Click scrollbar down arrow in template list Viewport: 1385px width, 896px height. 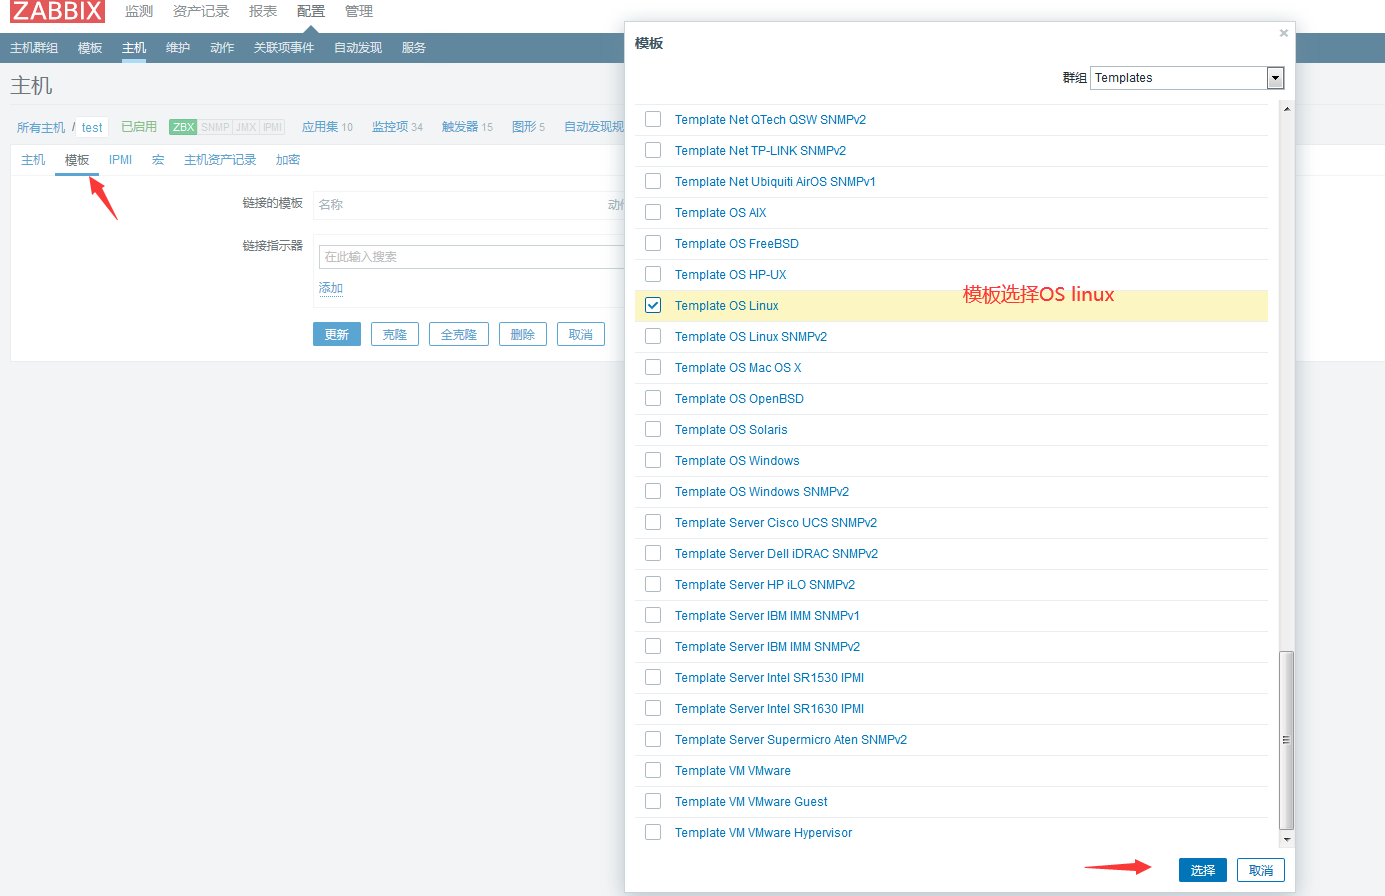click(x=1287, y=840)
